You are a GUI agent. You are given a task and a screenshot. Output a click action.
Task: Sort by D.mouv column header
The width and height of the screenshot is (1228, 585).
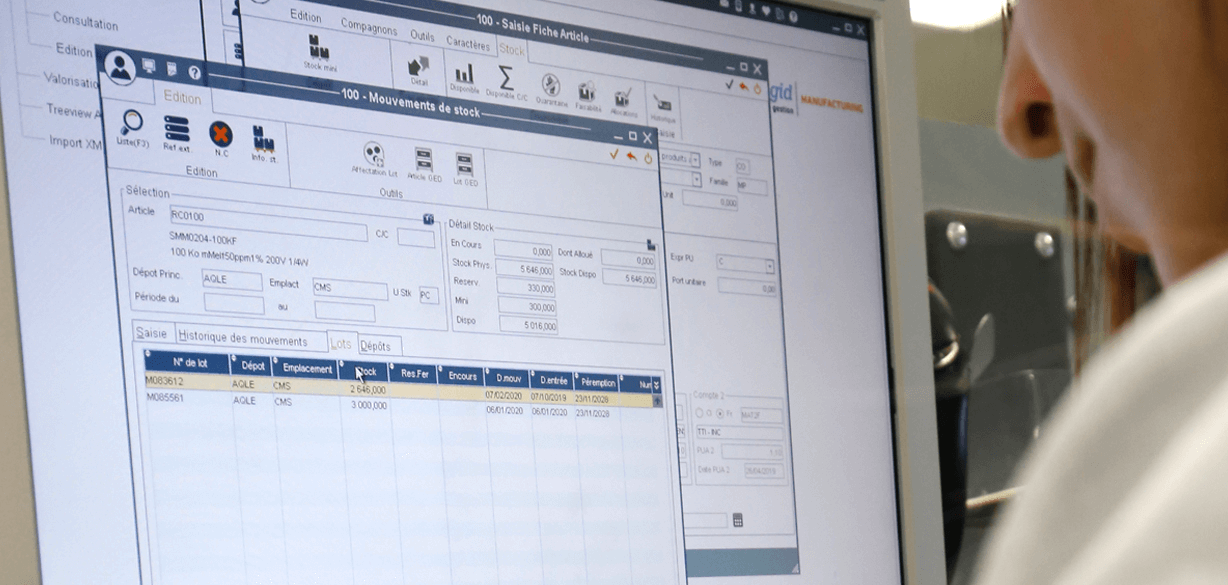tap(510, 379)
